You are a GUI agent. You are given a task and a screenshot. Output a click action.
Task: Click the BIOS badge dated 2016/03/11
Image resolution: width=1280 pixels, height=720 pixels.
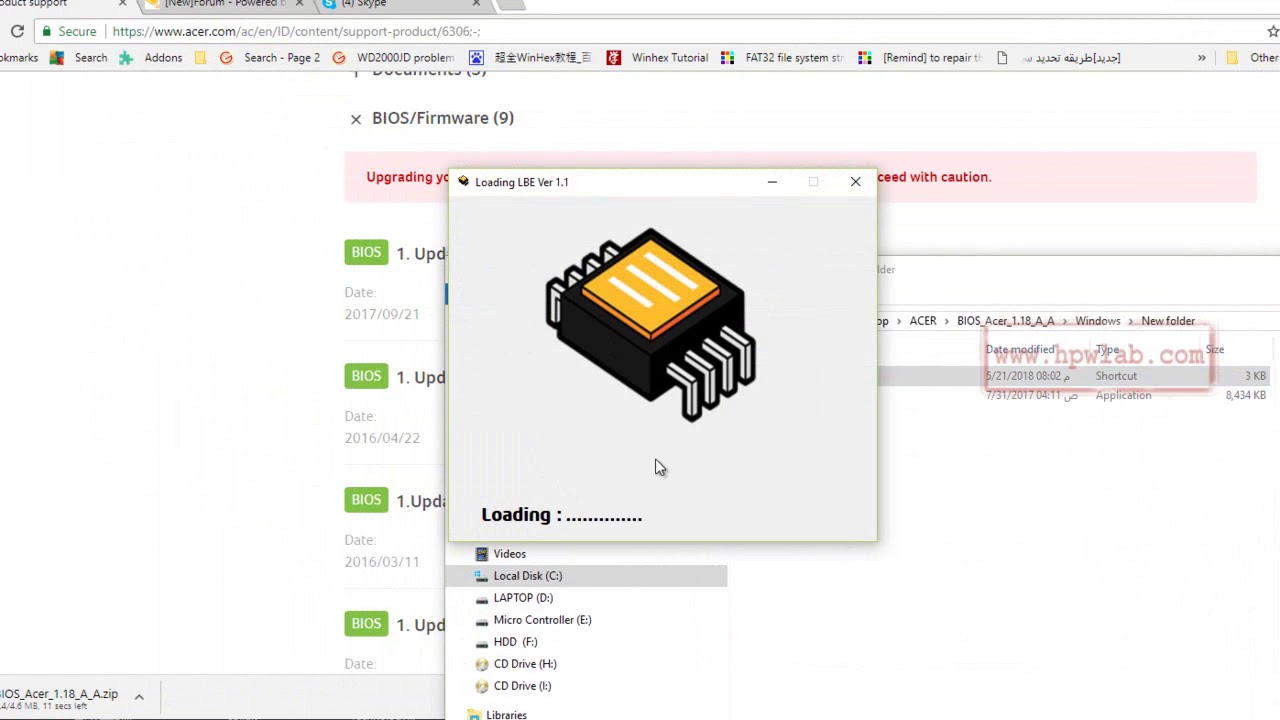coord(366,500)
